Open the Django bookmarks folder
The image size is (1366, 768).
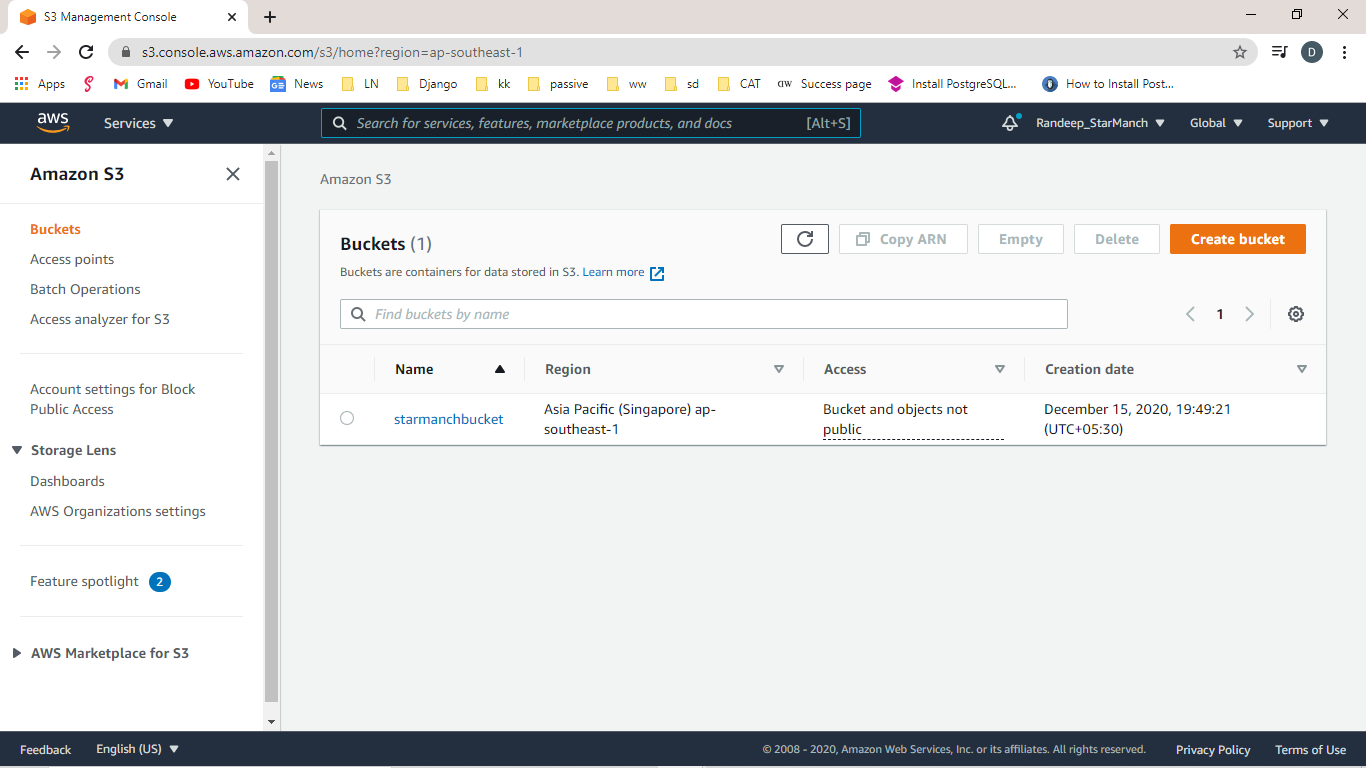[427, 84]
